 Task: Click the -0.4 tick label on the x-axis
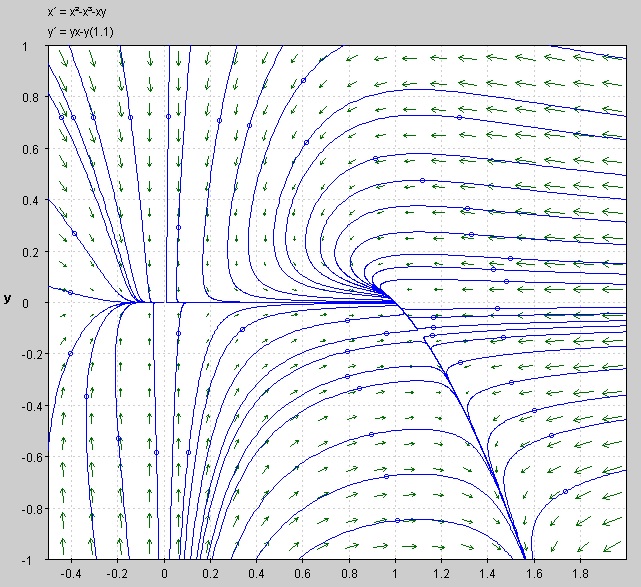tap(71, 574)
